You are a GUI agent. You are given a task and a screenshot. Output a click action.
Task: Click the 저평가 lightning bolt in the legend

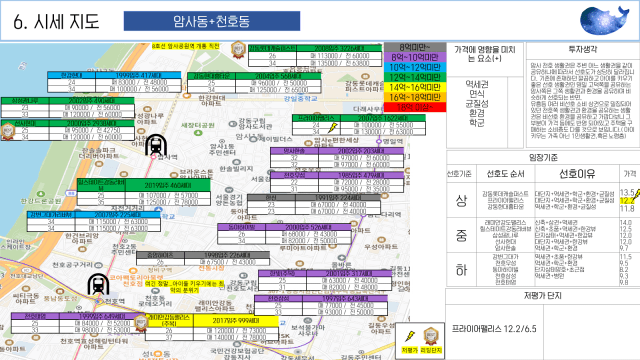409,337
